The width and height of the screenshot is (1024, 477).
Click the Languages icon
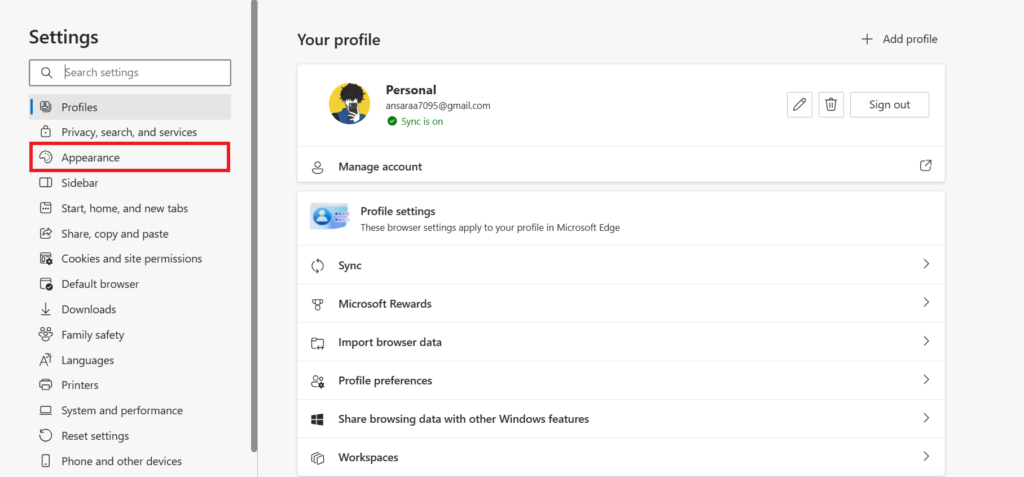(x=46, y=360)
